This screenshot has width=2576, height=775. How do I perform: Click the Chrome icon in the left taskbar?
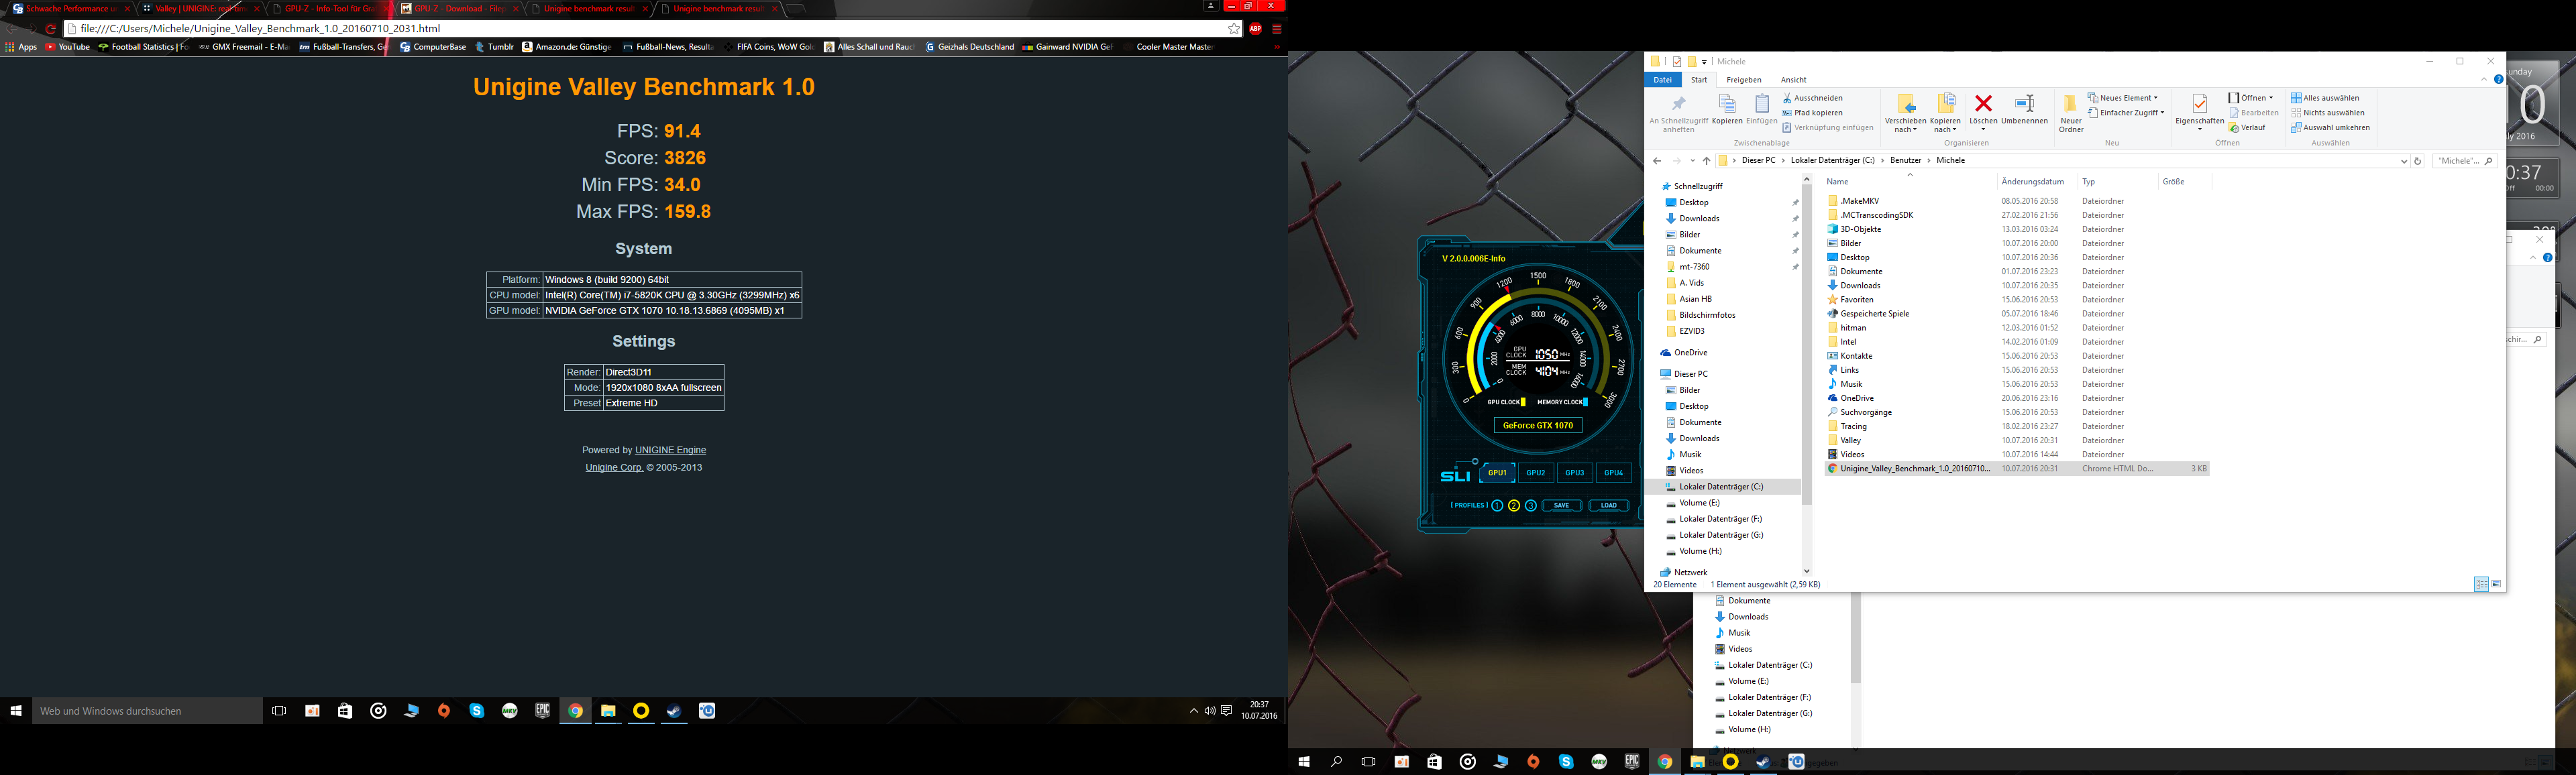coord(575,711)
